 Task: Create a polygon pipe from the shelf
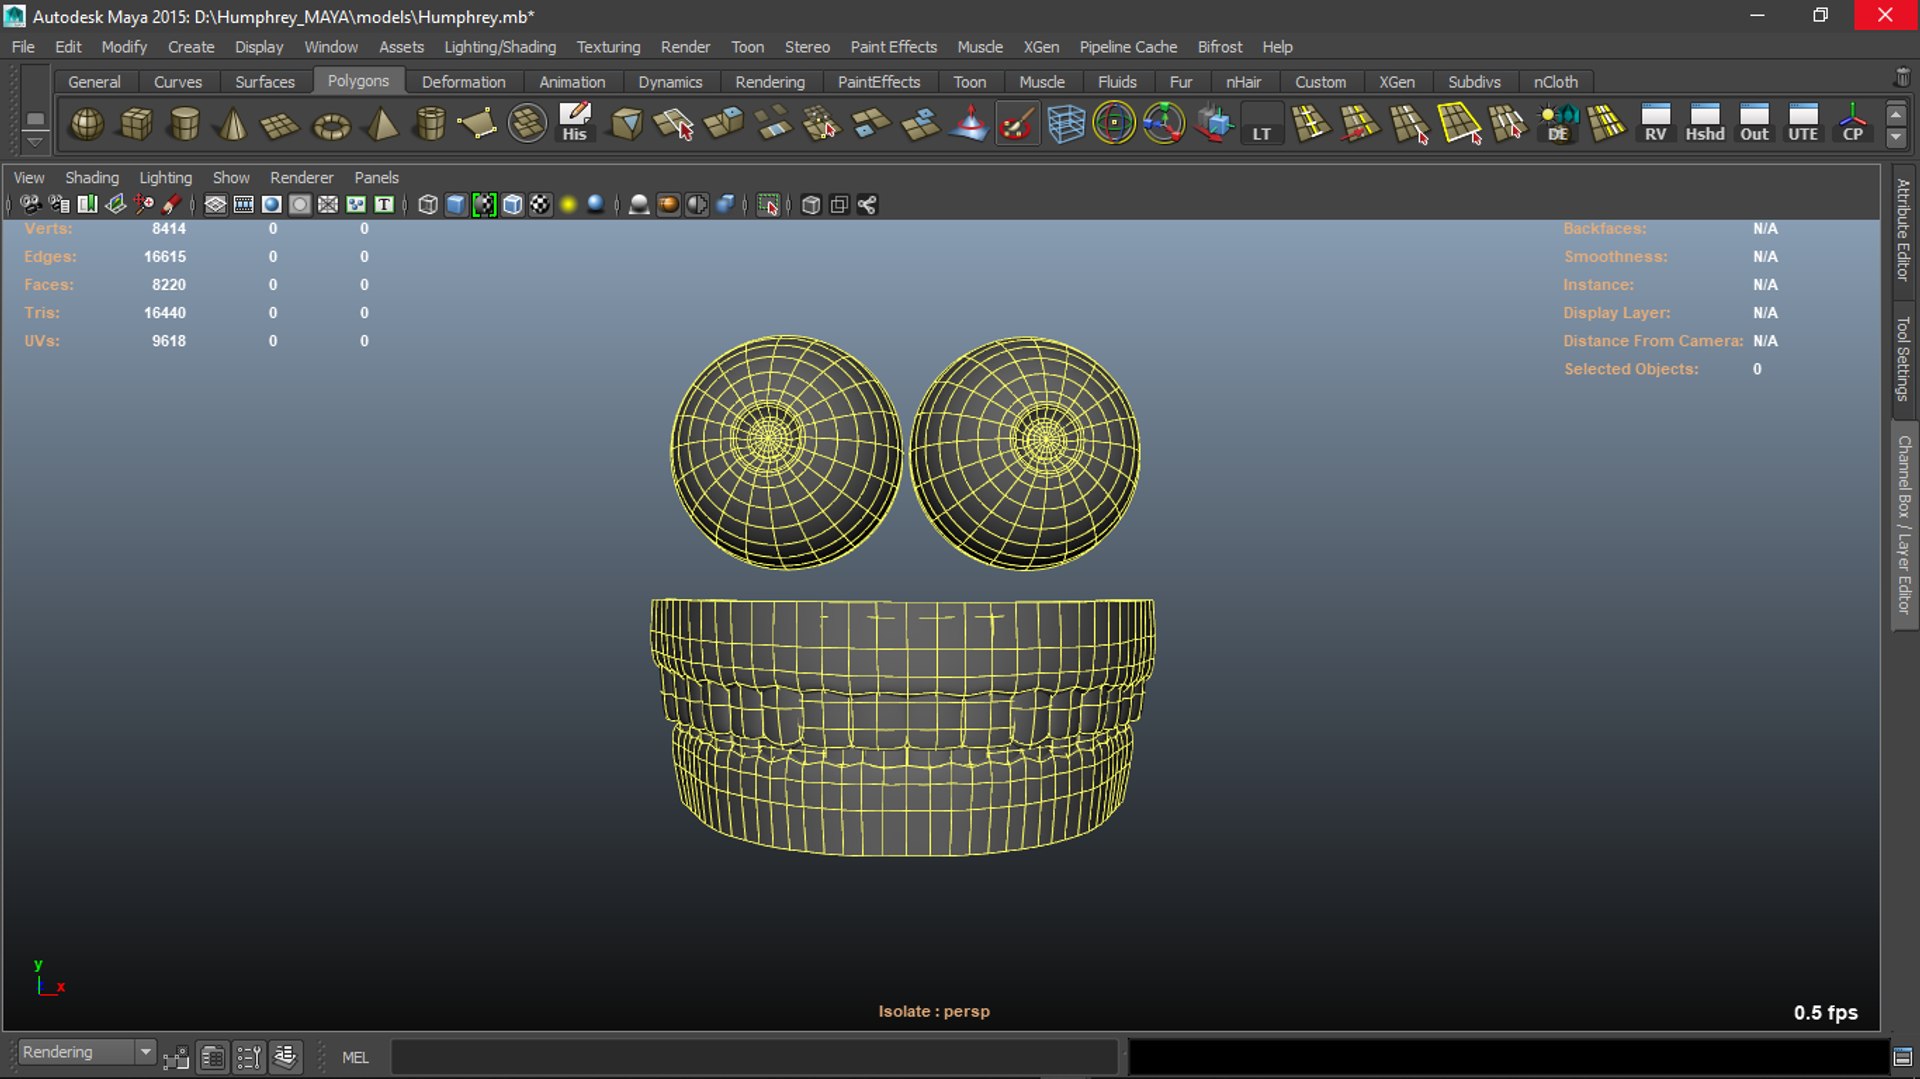click(430, 124)
